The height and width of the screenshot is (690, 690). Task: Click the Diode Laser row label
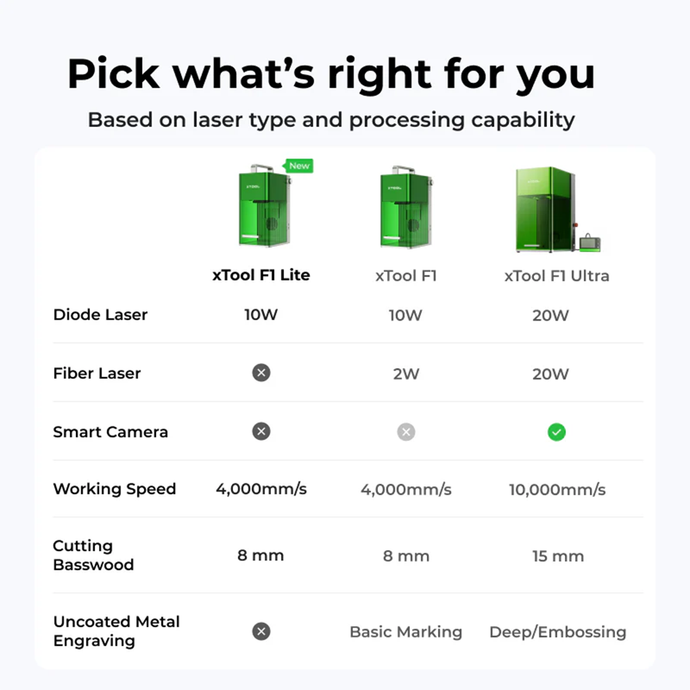[x=100, y=315]
